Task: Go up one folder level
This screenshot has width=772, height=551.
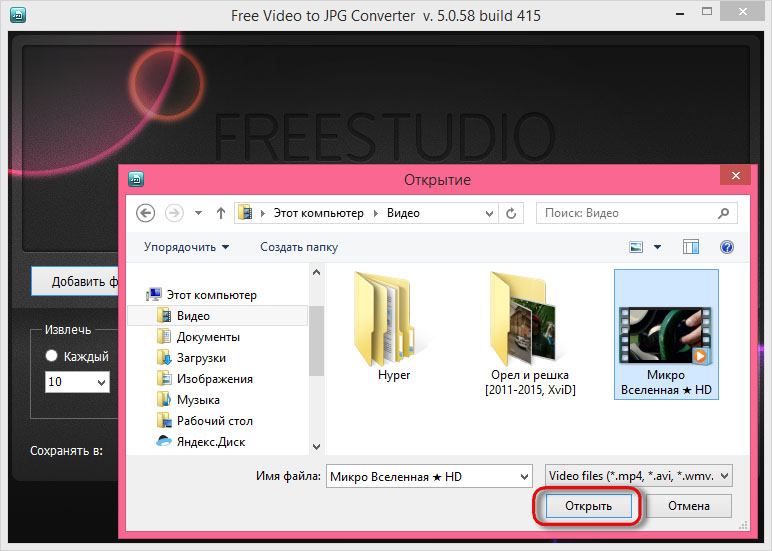Action: 221,213
